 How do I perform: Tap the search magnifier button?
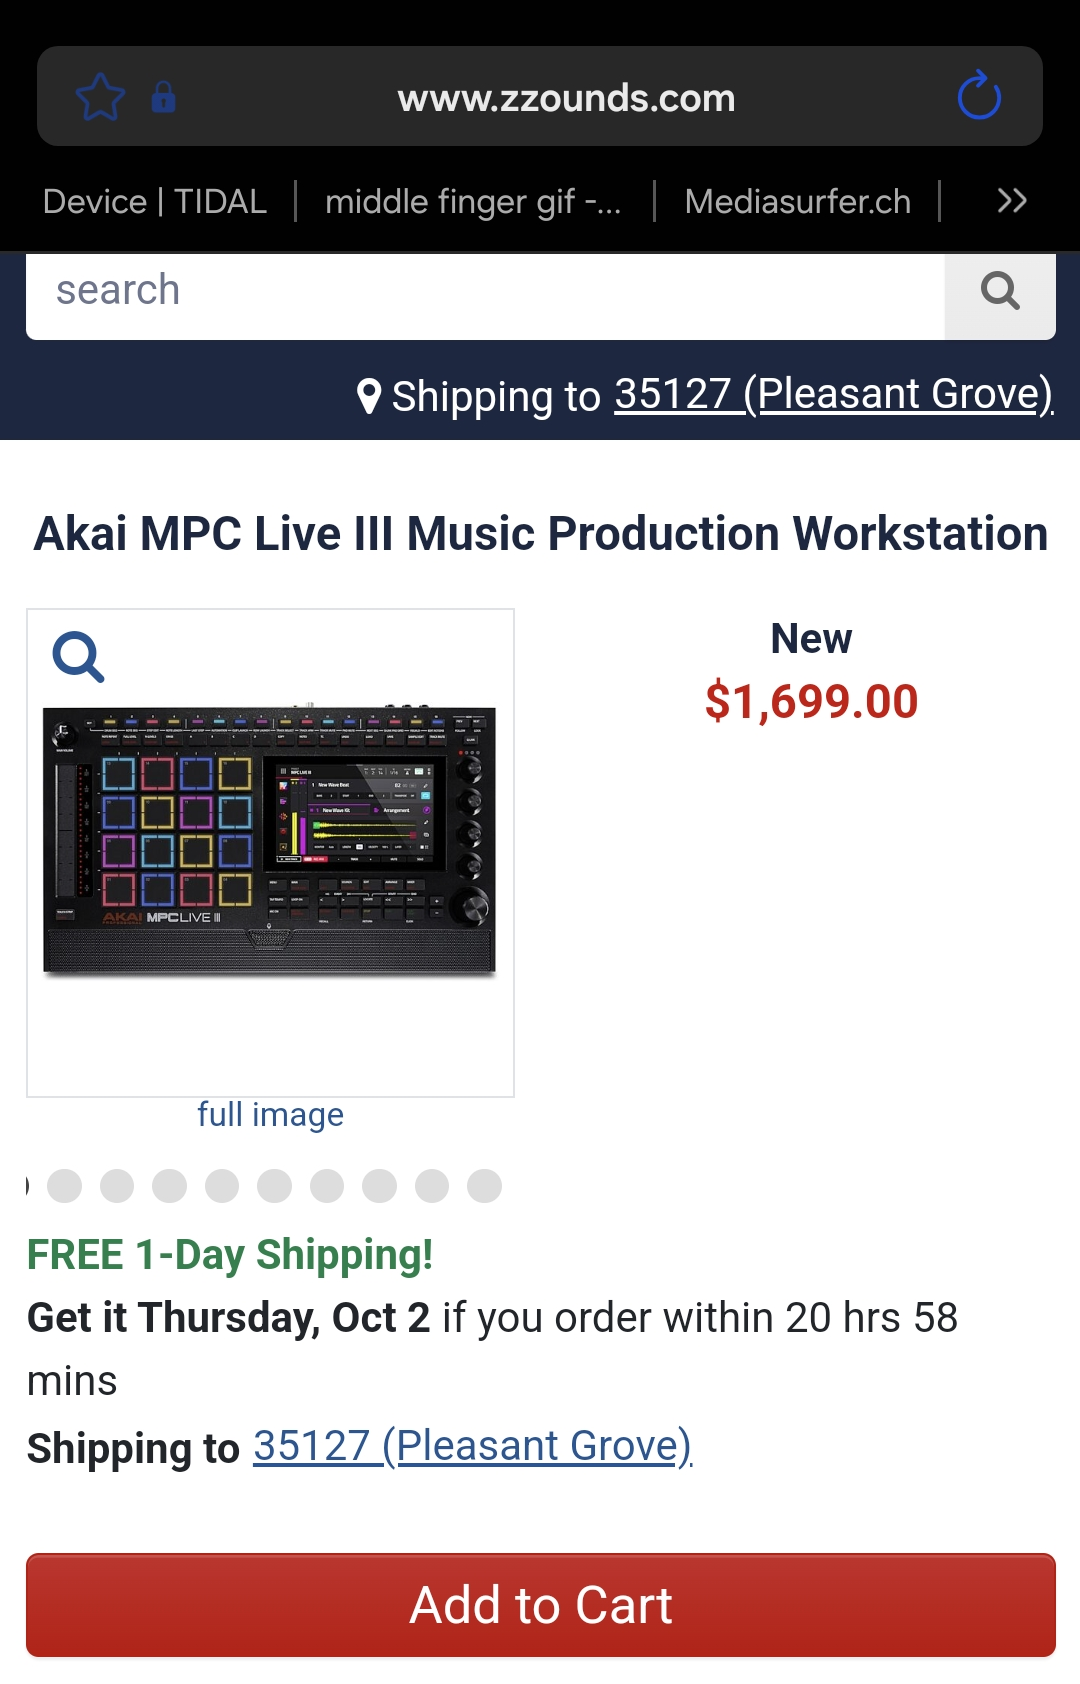pyautogui.click(x=1000, y=292)
